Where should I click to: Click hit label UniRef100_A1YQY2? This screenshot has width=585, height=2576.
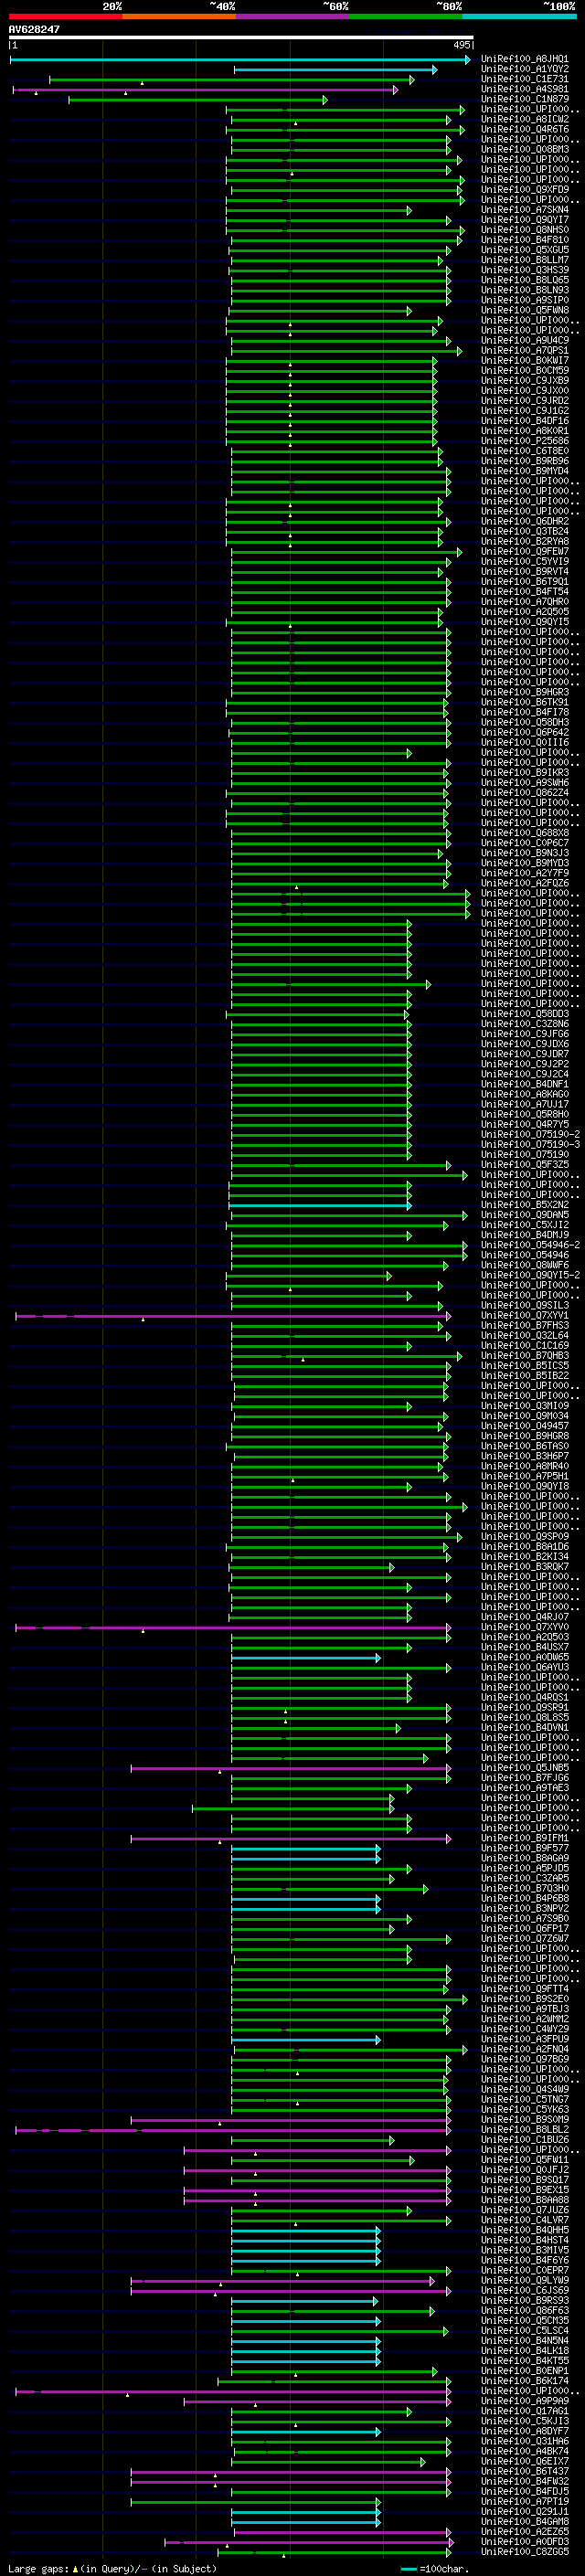point(525,69)
